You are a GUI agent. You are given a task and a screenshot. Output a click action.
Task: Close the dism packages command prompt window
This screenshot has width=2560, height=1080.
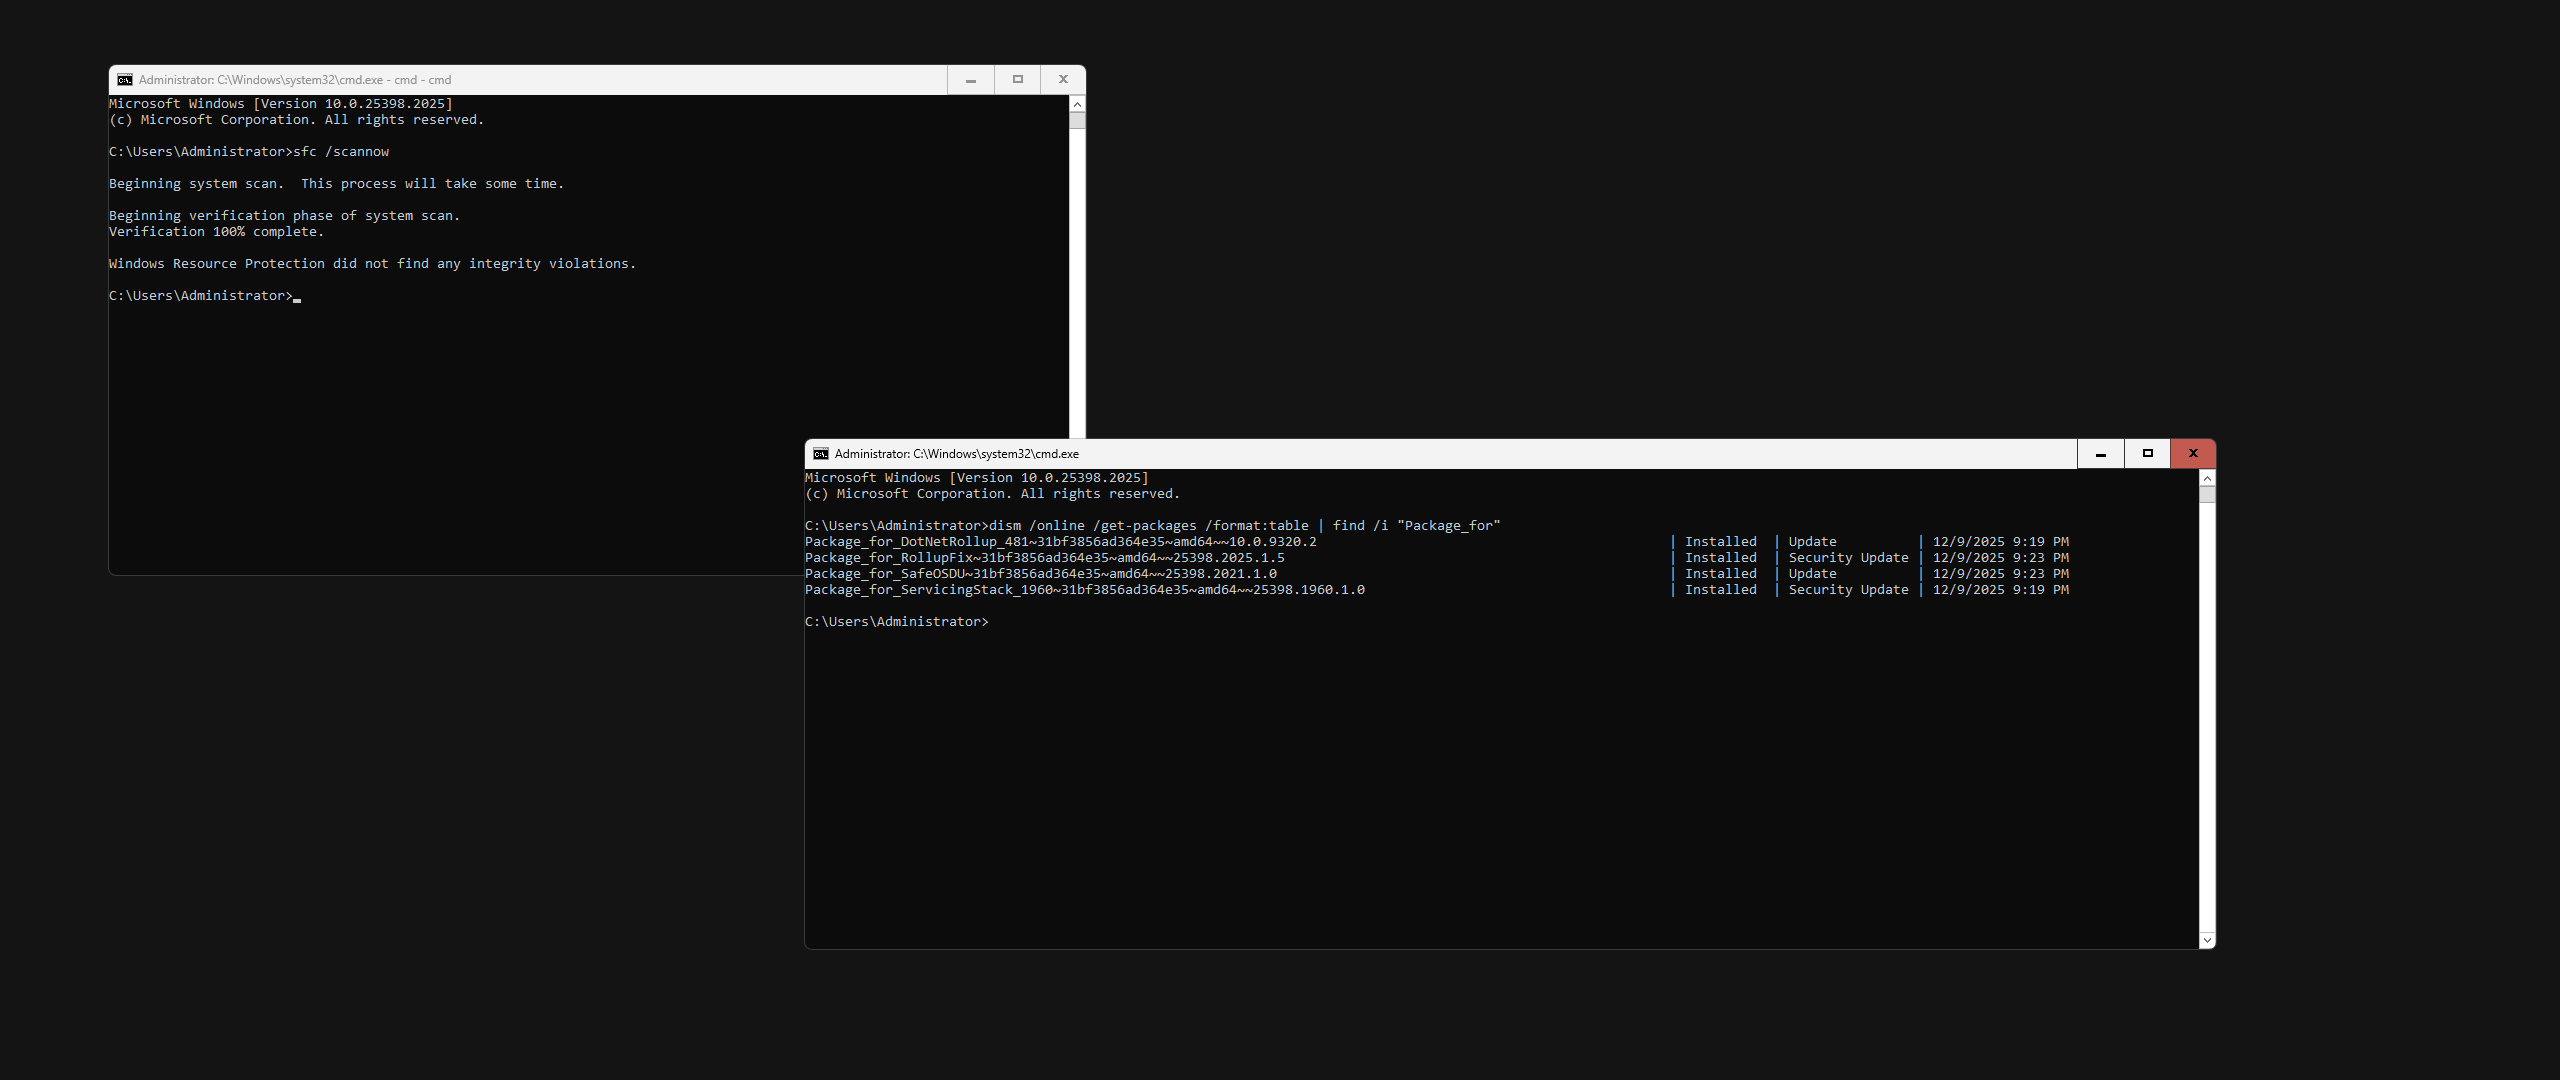(x=2193, y=454)
